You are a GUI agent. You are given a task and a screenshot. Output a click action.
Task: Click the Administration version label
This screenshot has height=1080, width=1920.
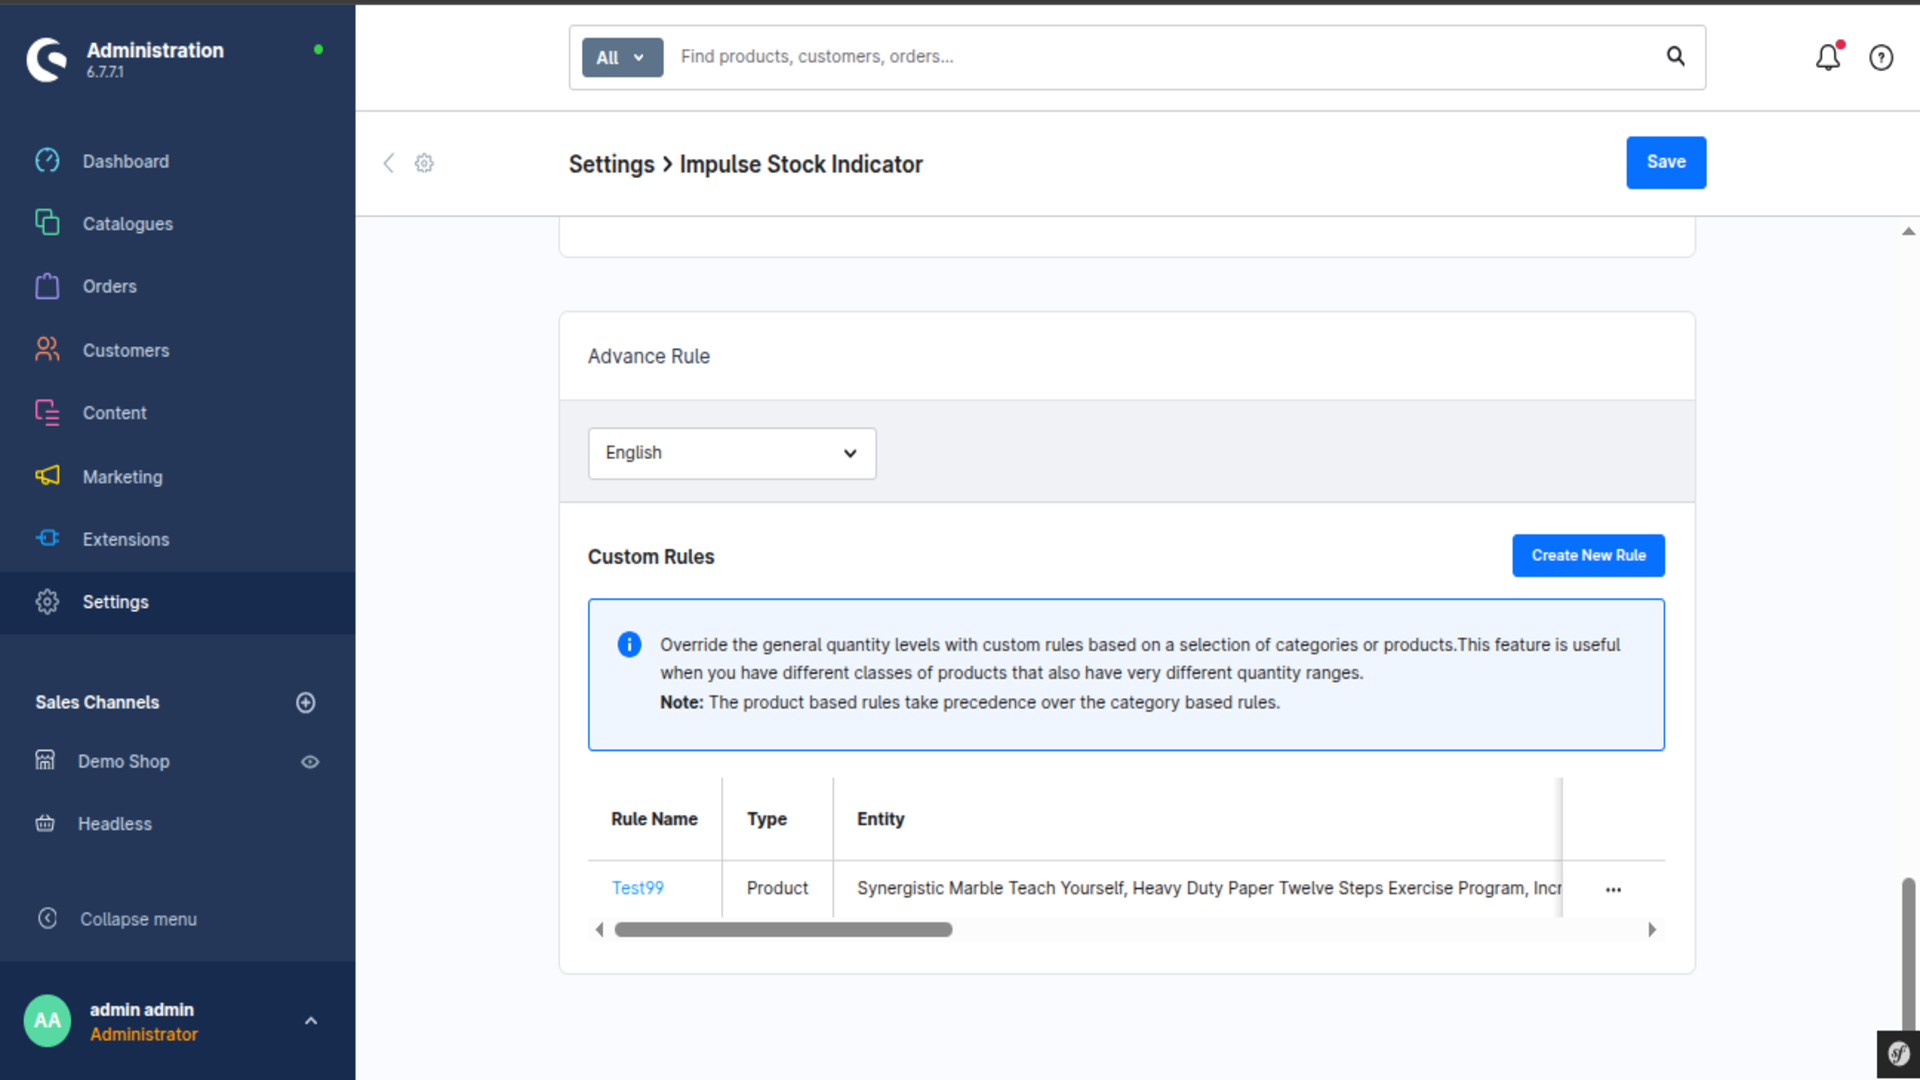tap(105, 72)
